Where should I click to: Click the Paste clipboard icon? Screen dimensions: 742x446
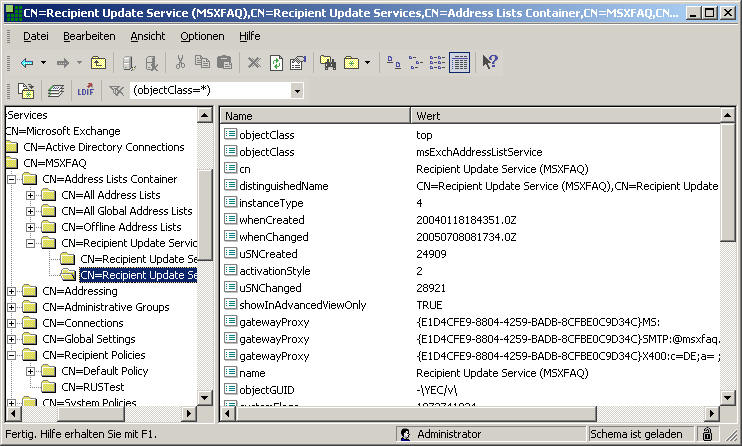224,62
